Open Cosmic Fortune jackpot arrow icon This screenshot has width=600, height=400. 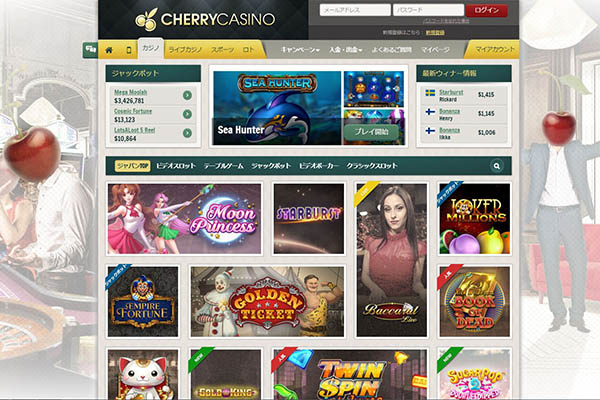[187, 114]
